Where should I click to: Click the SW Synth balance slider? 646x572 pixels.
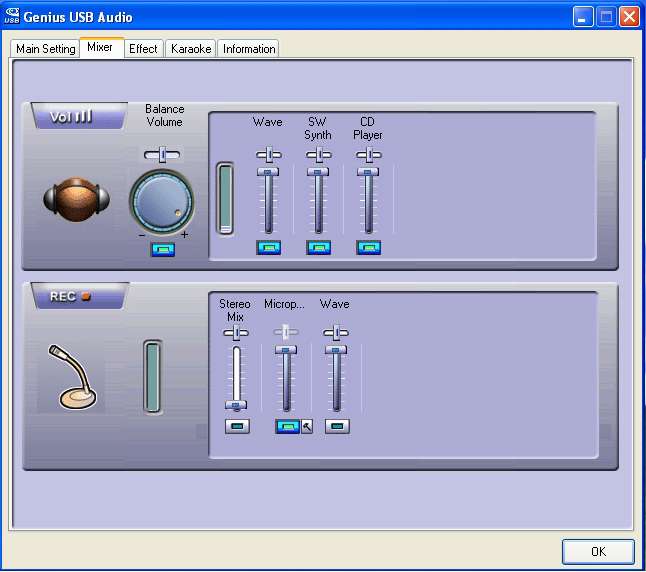[318, 155]
